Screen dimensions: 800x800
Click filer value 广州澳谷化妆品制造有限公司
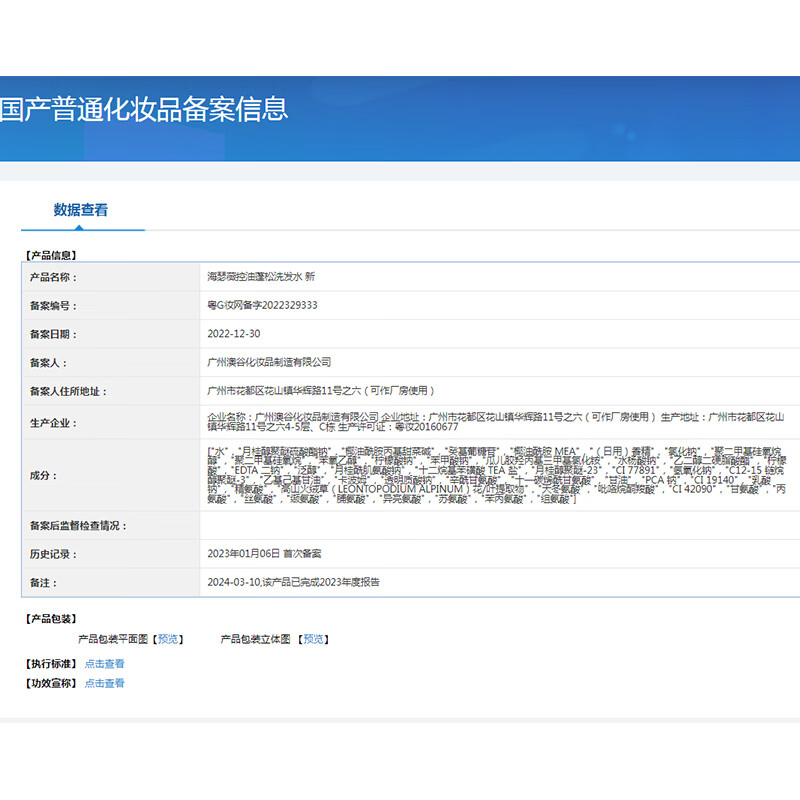tap(269, 362)
